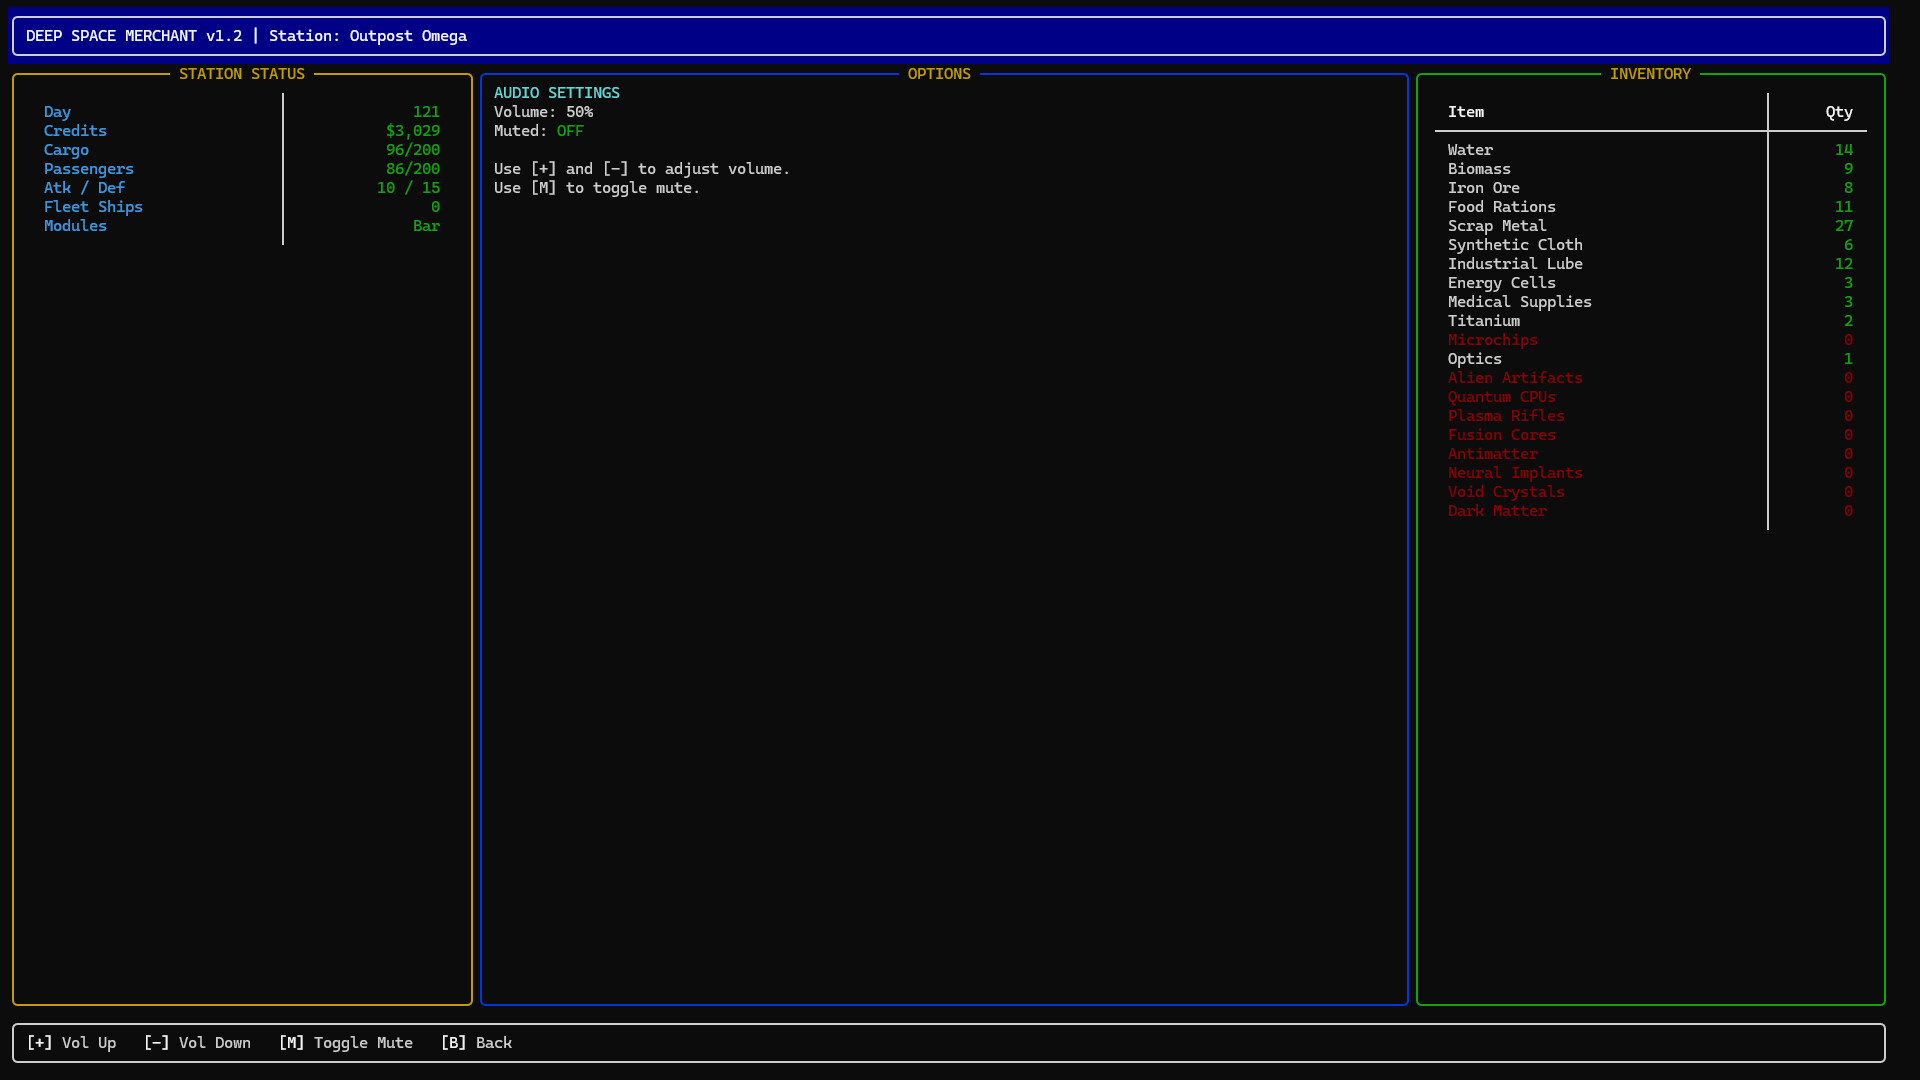Select the Water inventory entry
Image resolution: width=1920 pixels, height=1080 pixels.
pos(1470,149)
